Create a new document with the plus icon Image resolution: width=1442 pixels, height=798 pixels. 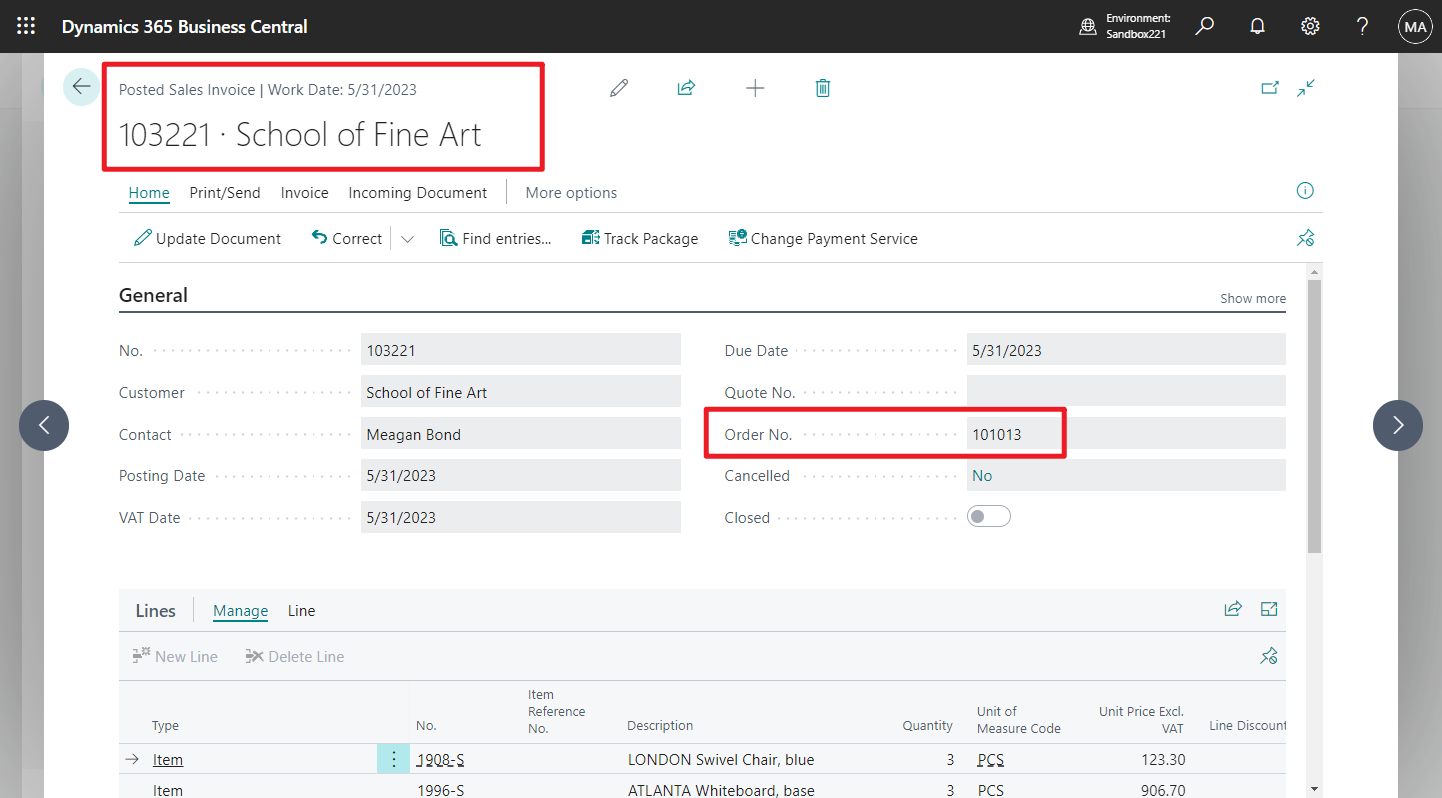755,88
